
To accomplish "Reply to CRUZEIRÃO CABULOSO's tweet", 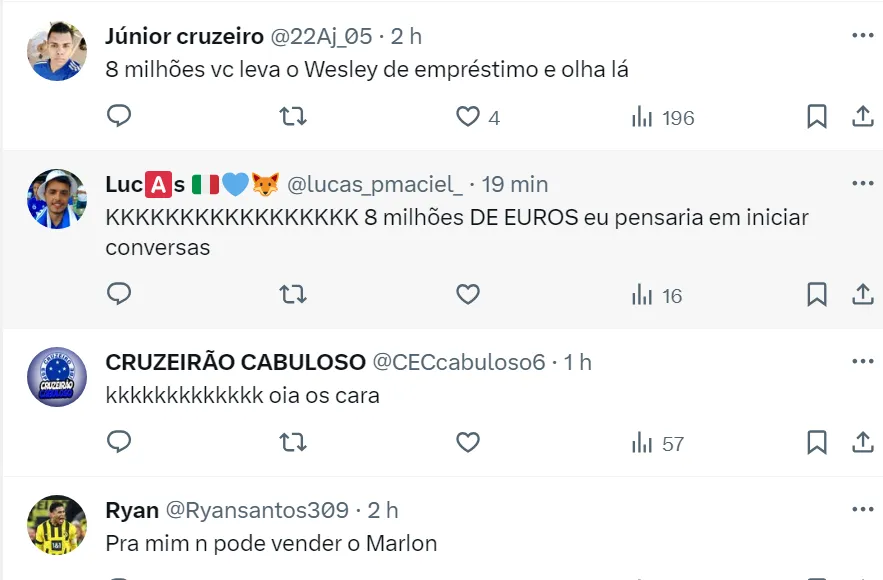I will (119, 441).
